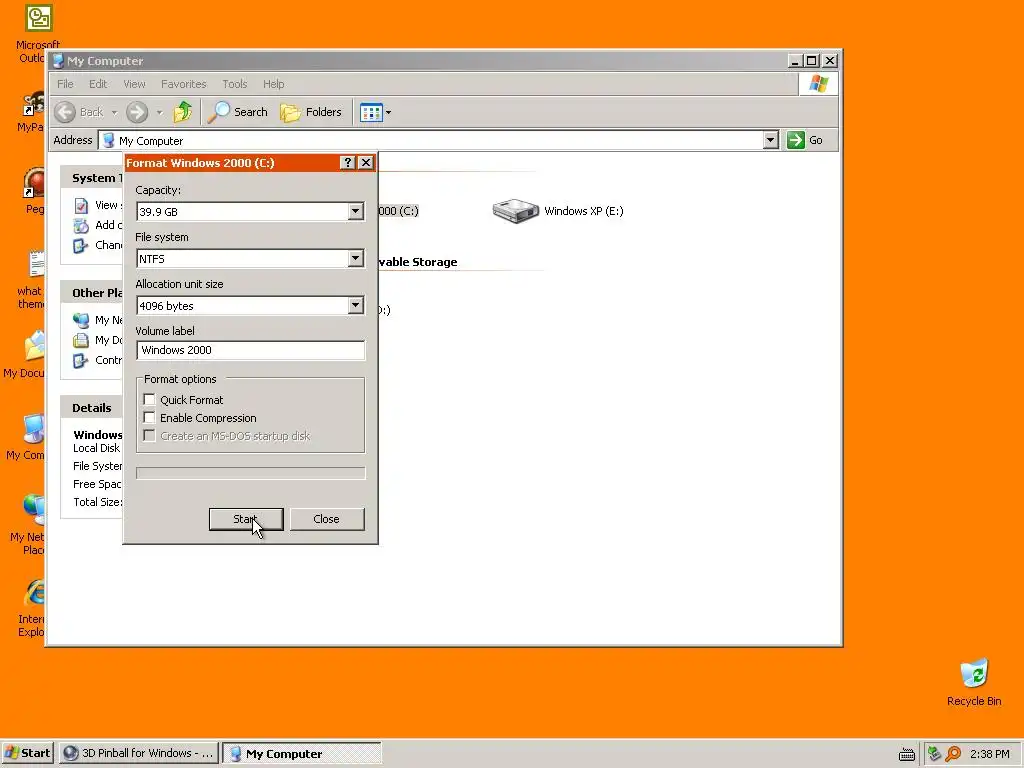Enable the Quick Format checkbox
1024x768 pixels.
pyautogui.click(x=150, y=400)
